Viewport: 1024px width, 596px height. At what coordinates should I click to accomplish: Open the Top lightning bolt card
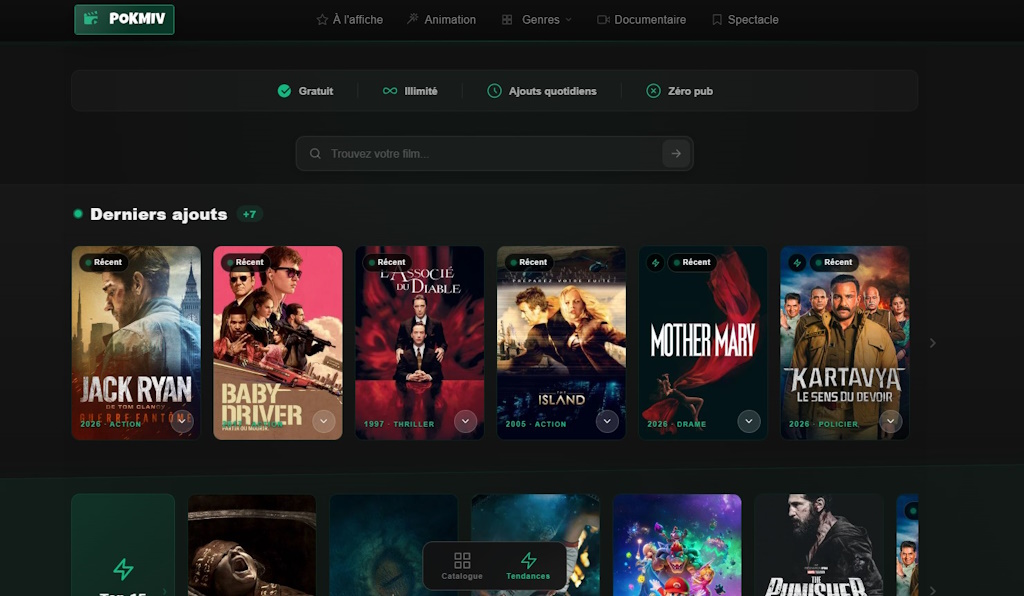(123, 545)
